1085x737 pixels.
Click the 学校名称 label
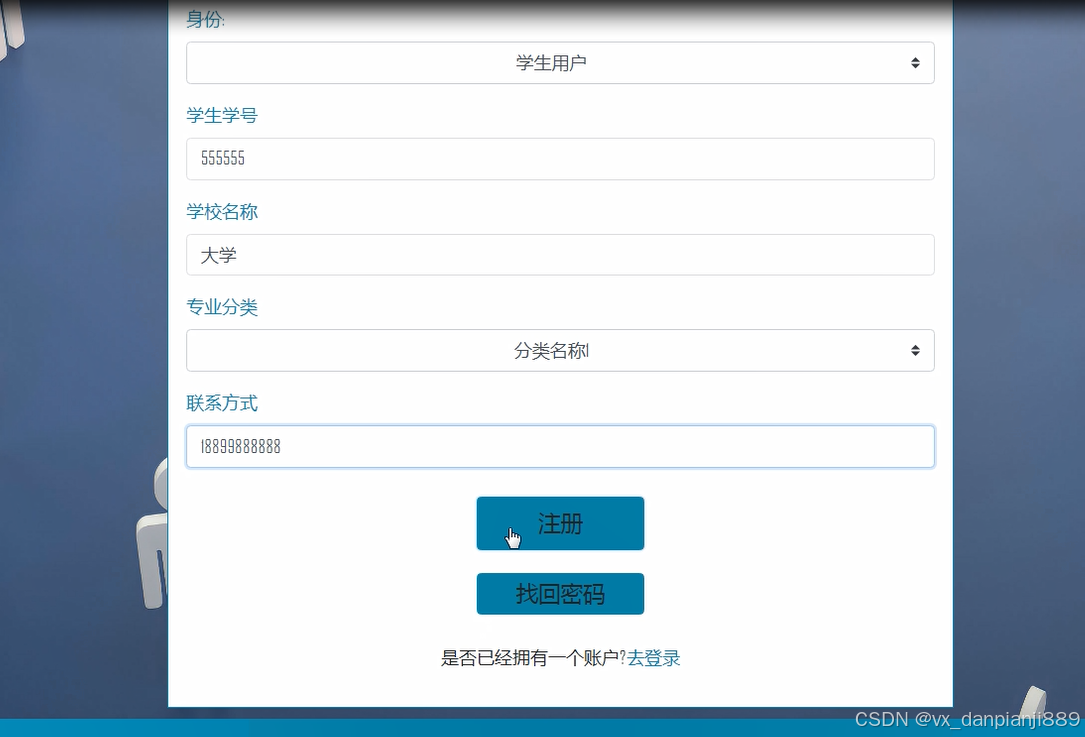221,212
